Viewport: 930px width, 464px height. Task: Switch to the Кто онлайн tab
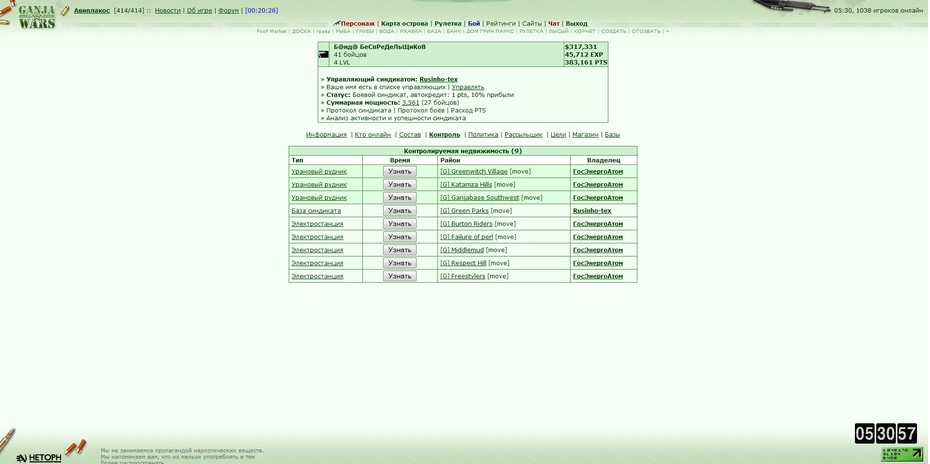point(372,135)
